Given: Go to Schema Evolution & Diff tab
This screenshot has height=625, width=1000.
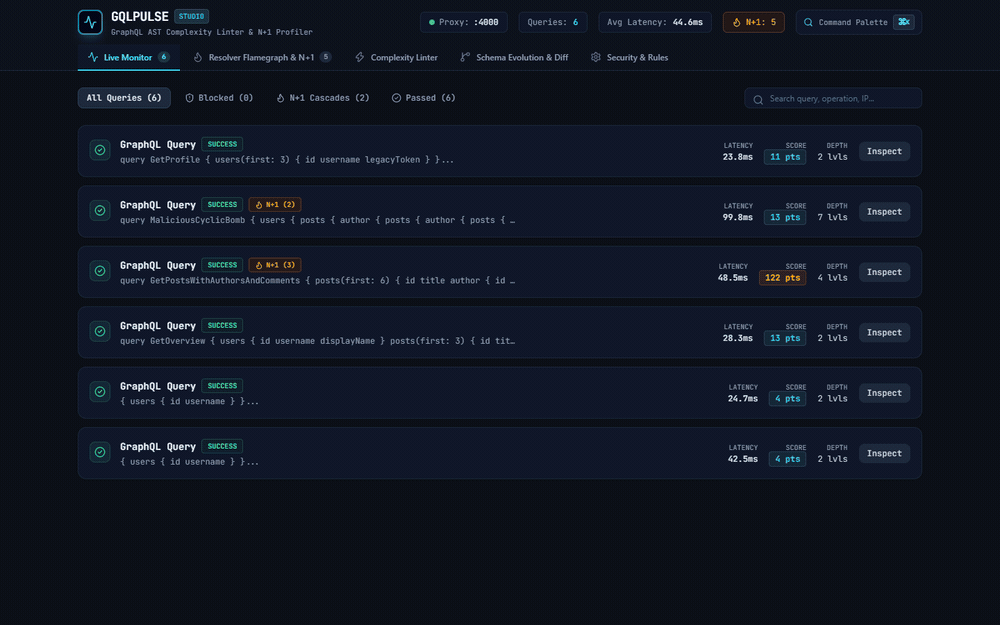Looking at the screenshot, I should pyautogui.click(x=514, y=57).
